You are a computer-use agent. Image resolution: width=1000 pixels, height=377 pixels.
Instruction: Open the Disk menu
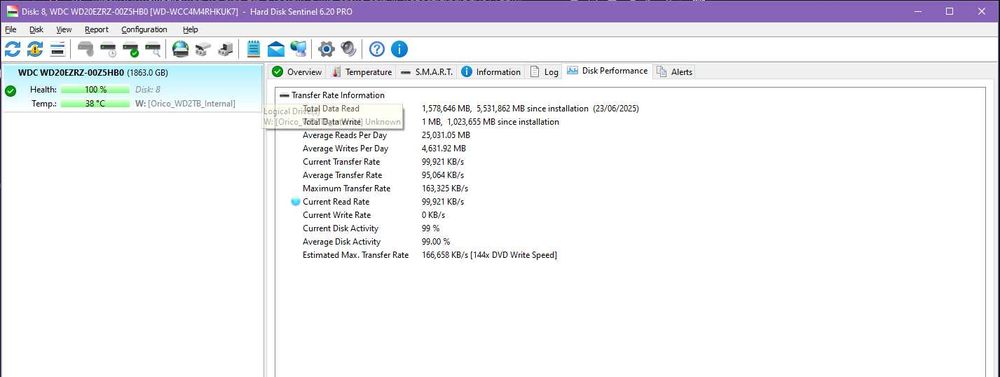point(36,29)
